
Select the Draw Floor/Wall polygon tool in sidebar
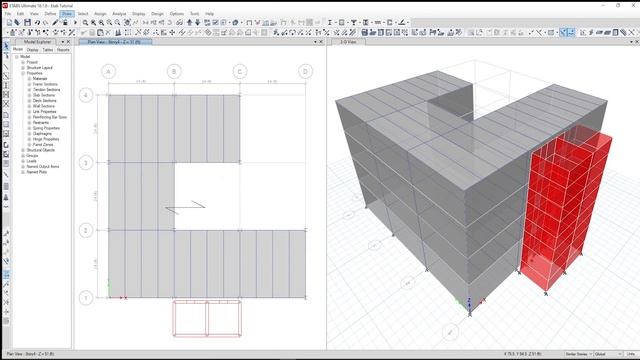click(x=6, y=115)
